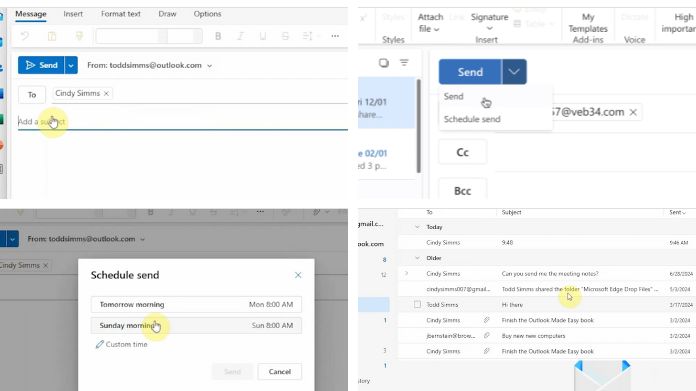This screenshot has width=696, height=391.
Task: Switch to the Draw tab
Action: coord(167,14)
